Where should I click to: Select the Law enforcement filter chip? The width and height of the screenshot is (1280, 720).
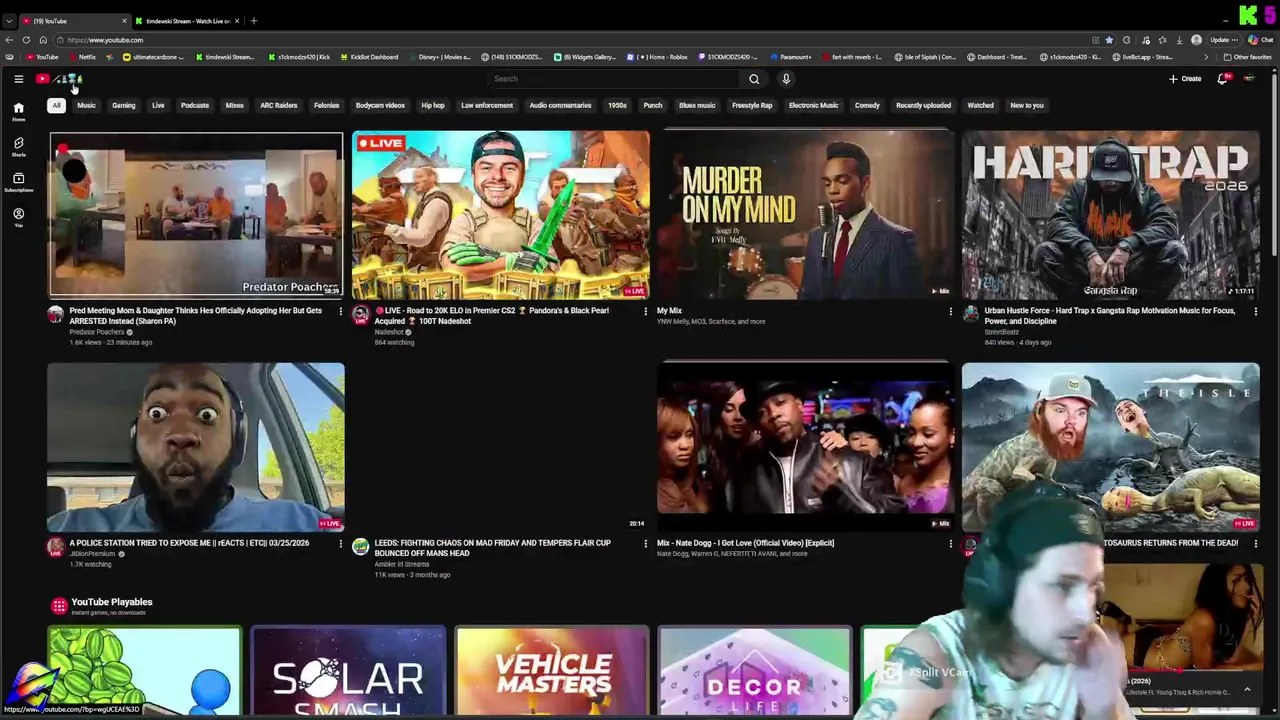click(x=487, y=105)
